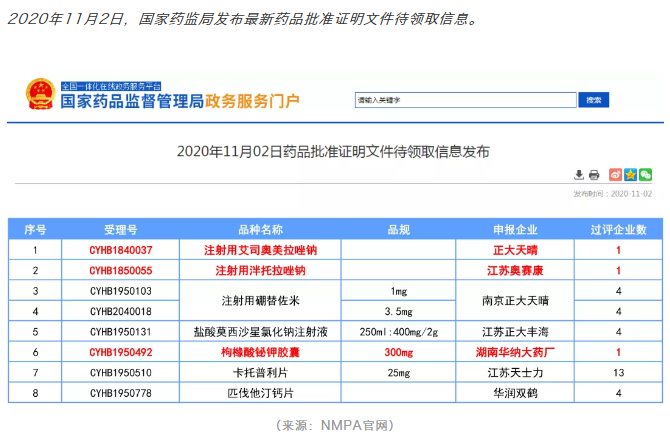Click the download icon

coord(579,175)
